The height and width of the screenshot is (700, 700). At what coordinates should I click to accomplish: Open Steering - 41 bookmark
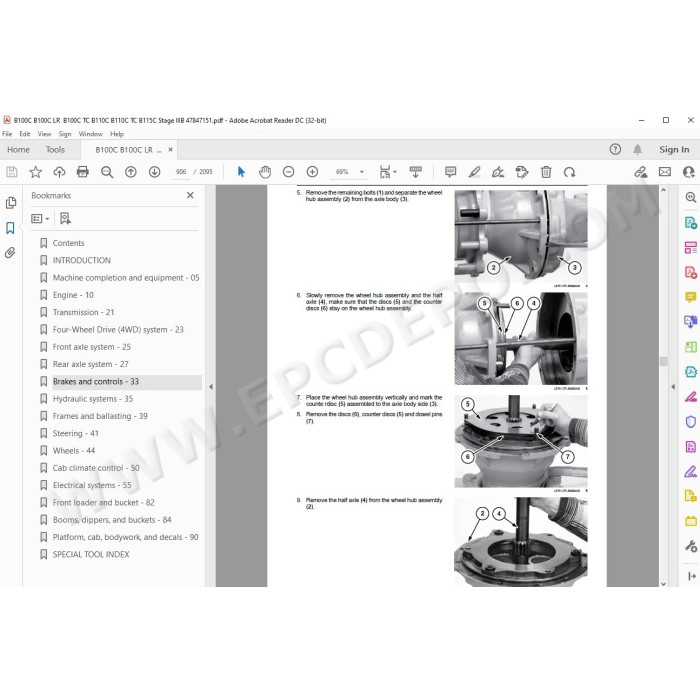pos(75,433)
